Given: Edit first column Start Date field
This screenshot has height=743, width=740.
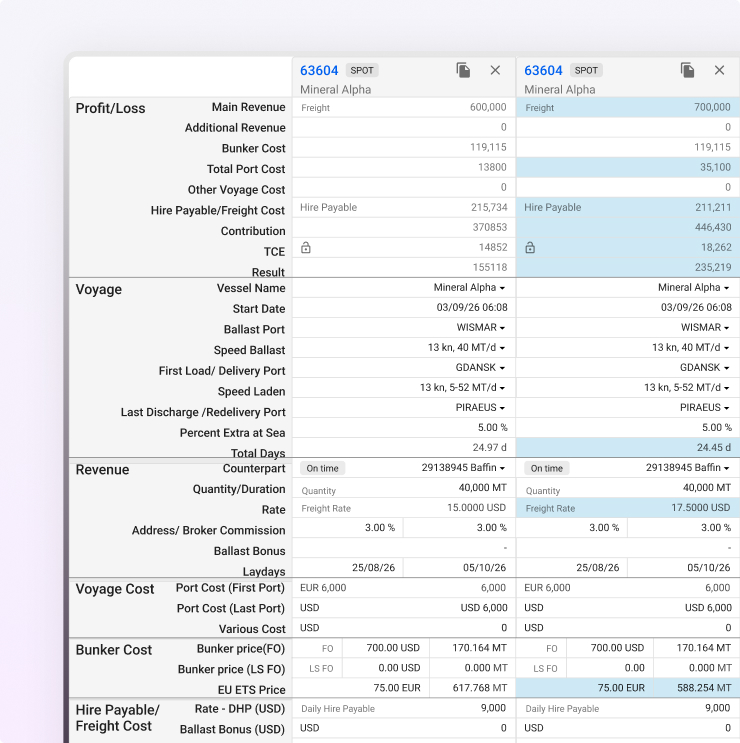Looking at the screenshot, I should pyautogui.click(x=404, y=308).
